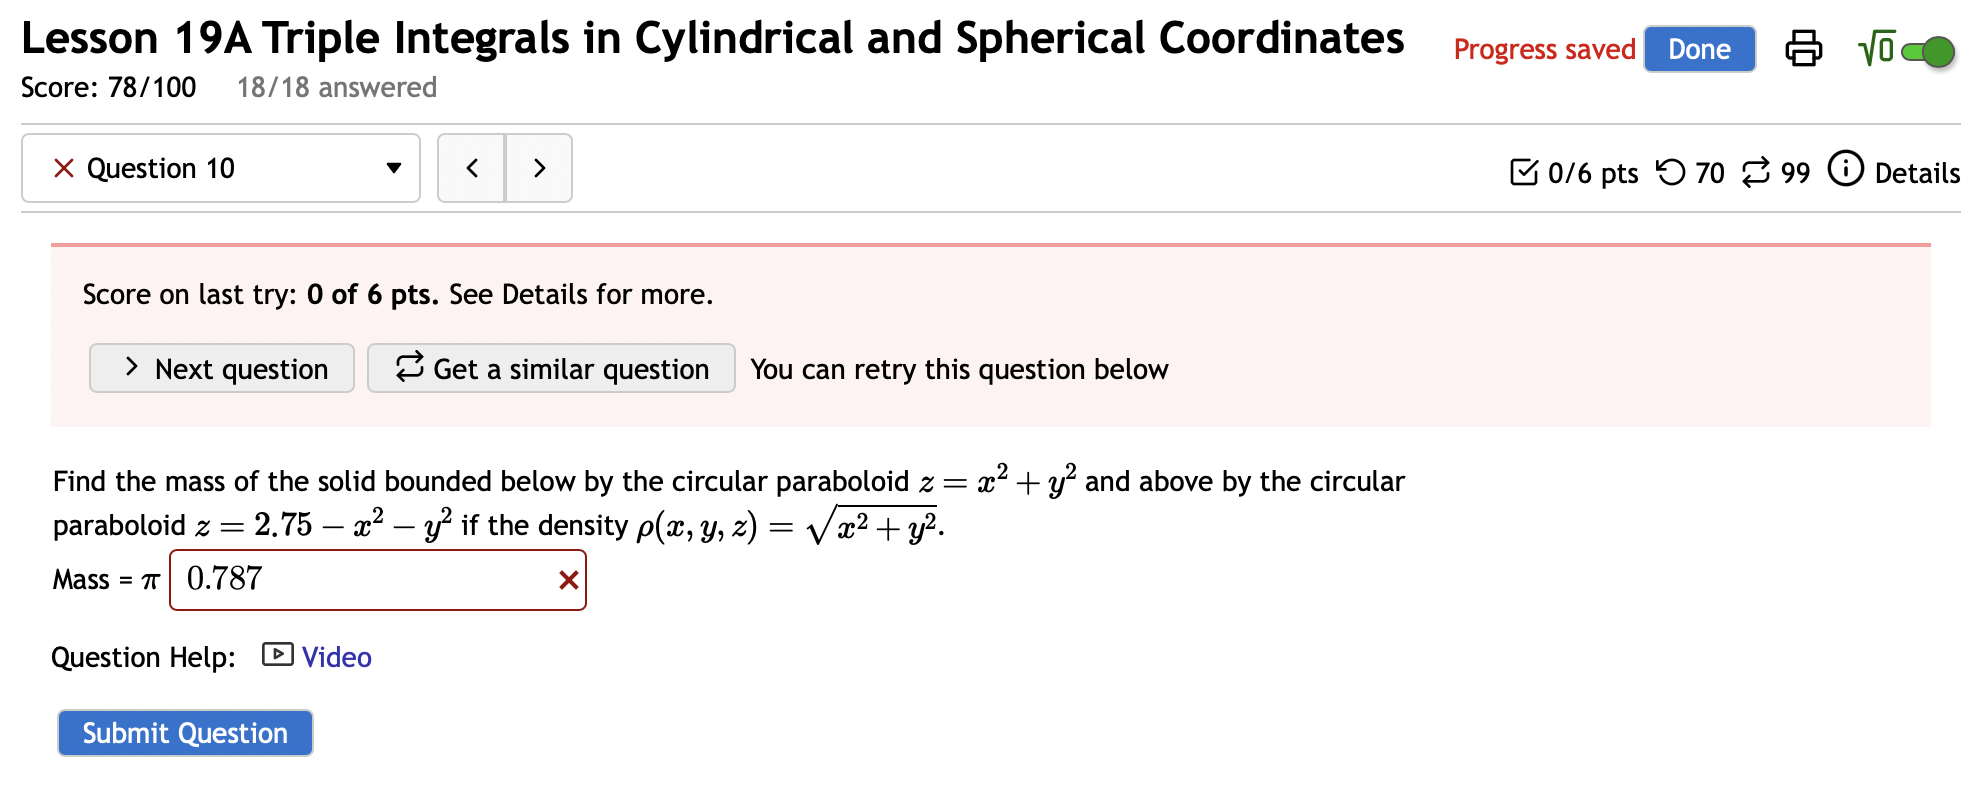Open the Question 10 dropdown selector
1980x794 pixels.
coord(393,168)
